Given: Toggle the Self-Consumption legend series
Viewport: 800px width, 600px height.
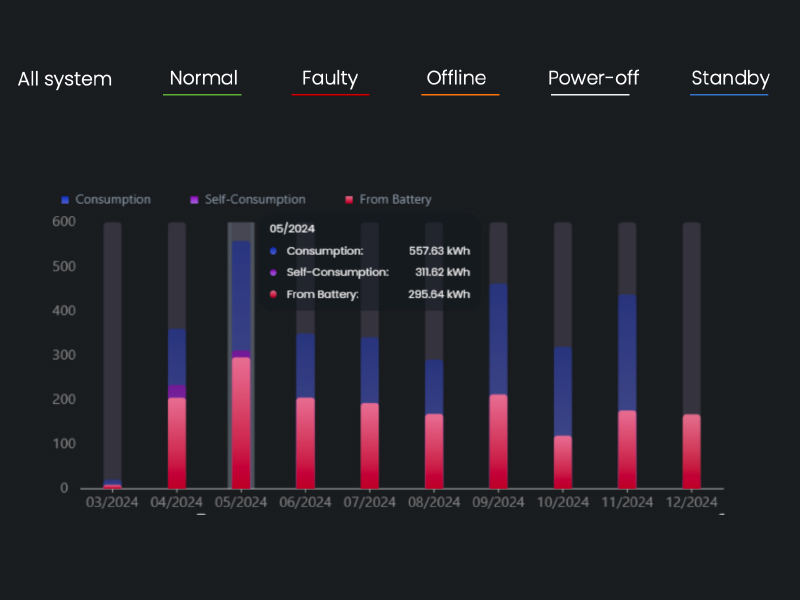Looking at the screenshot, I should tap(254, 200).
